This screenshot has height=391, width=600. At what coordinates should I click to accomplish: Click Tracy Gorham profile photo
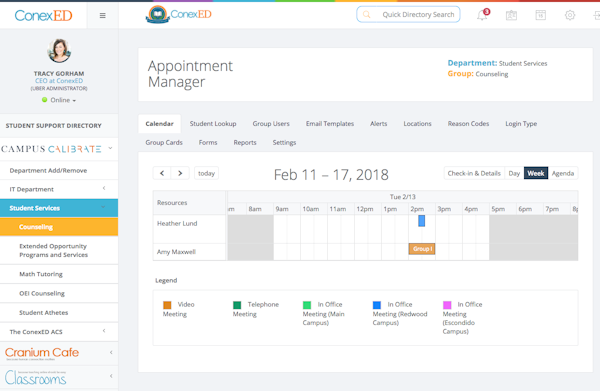(x=59, y=51)
